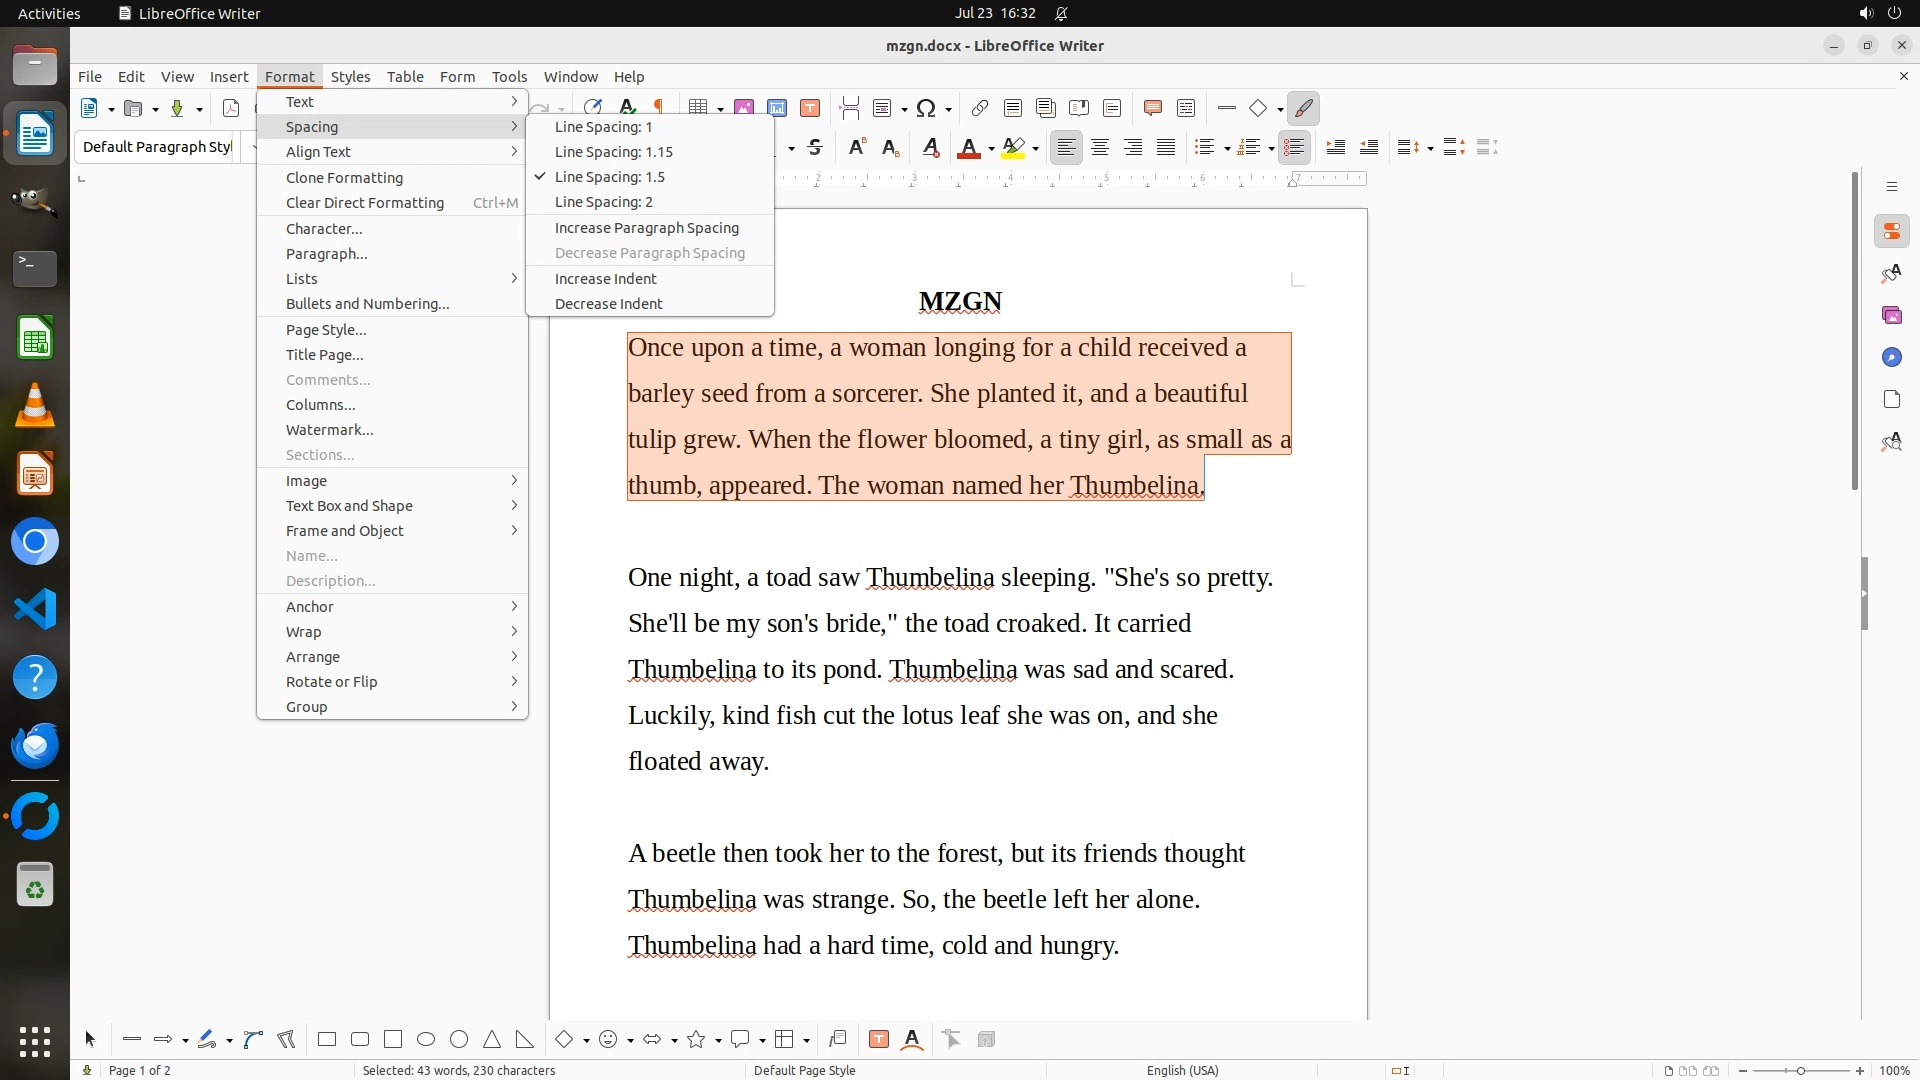
Task: Expand the highlighting color dropdown arrow
Action: (1036, 149)
